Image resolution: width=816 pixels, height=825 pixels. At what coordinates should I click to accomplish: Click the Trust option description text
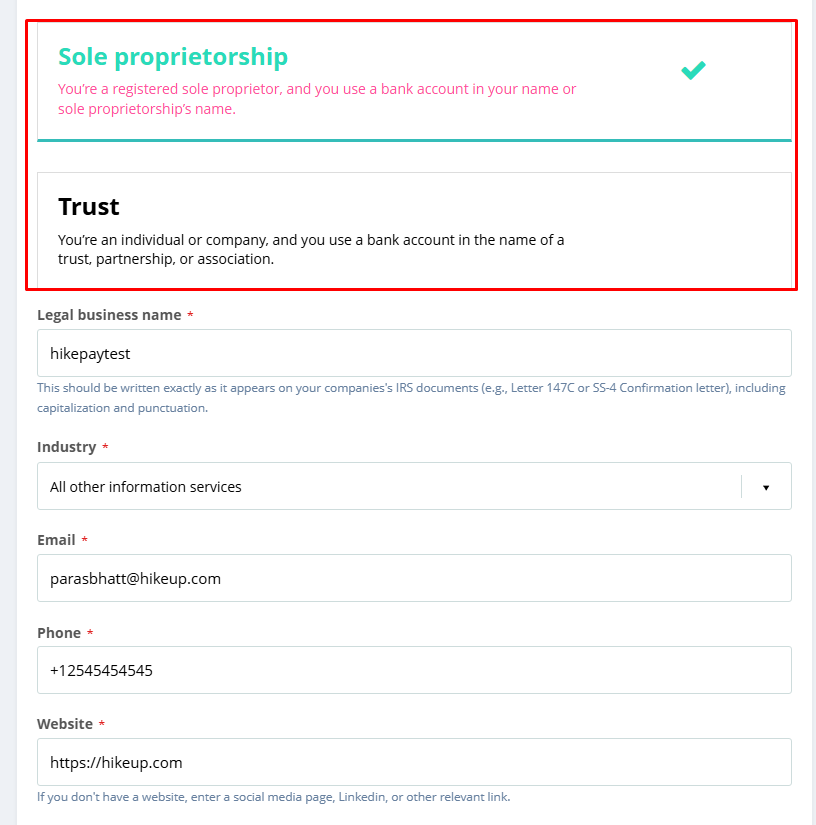click(x=311, y=249)
